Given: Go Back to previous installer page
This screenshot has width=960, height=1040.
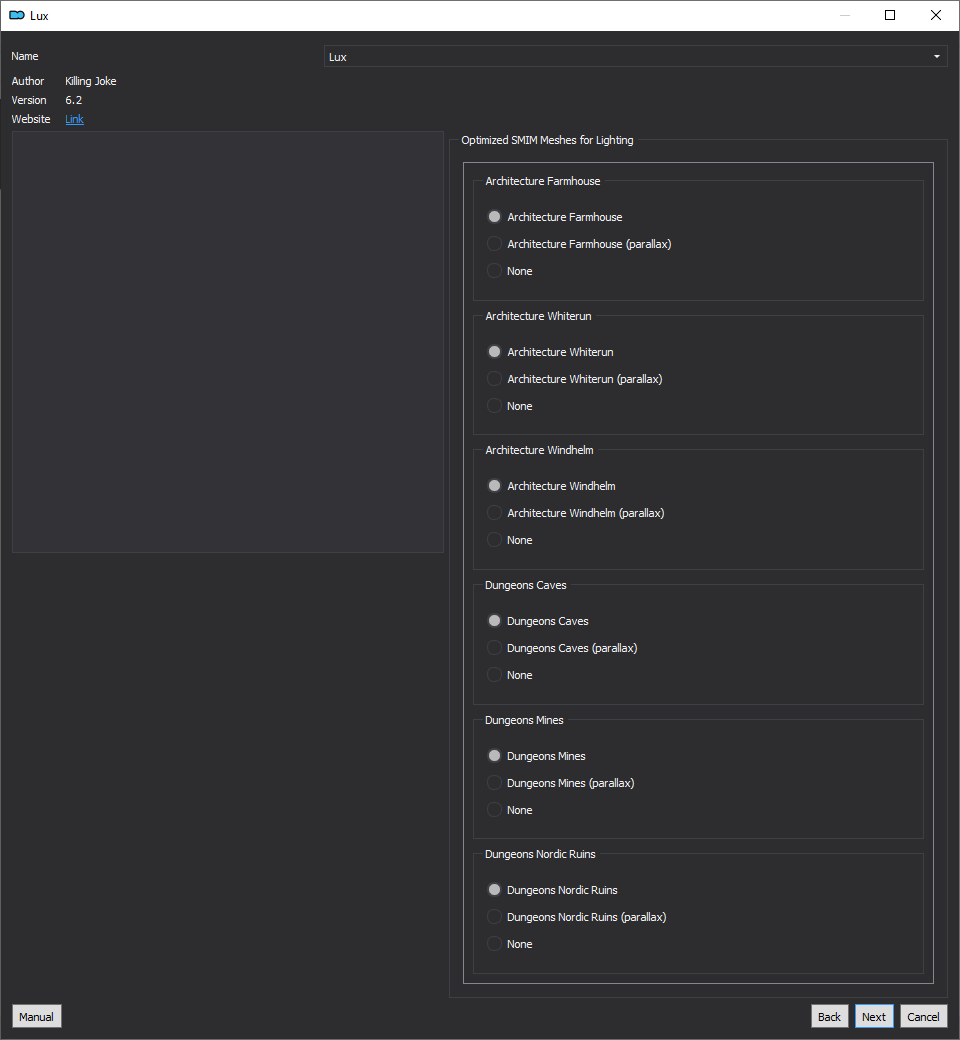Looking at the screenshot, I should coord(829,1016).
